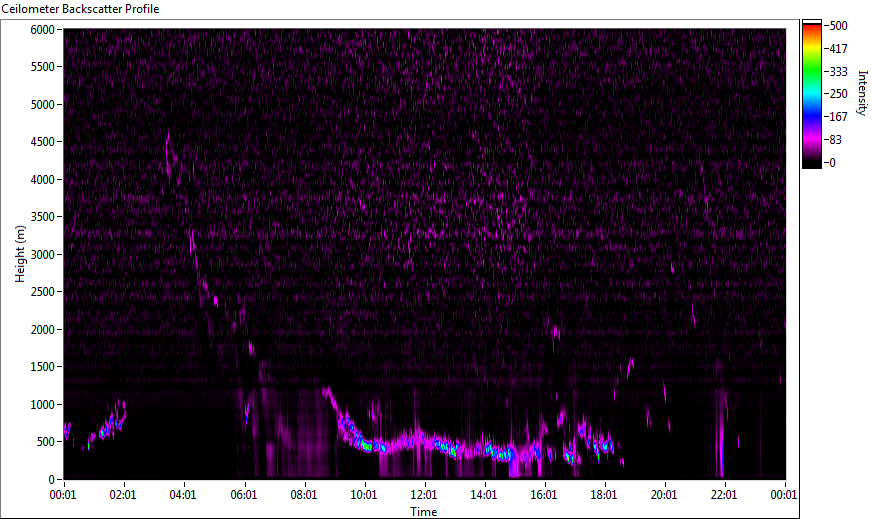The height and width of the screenshot is (519, 872).
Task: Click the 08:01 time tick label
Action: [304, 495]
